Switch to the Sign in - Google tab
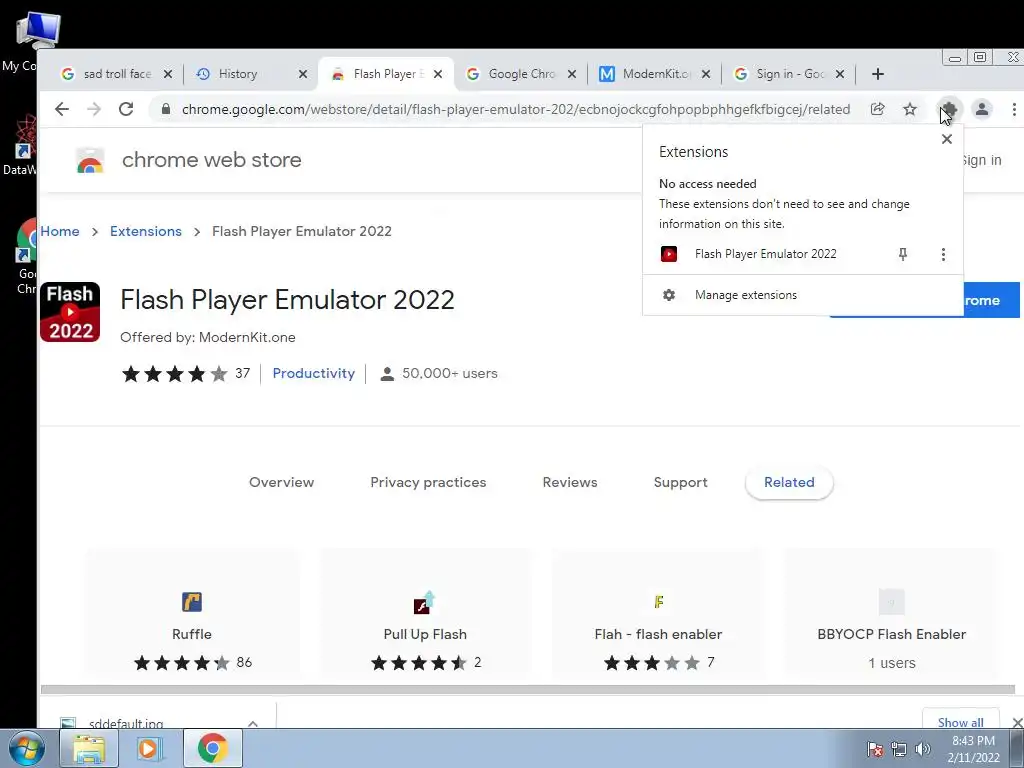Screen dimensions: 1024x768 (789, 74)
